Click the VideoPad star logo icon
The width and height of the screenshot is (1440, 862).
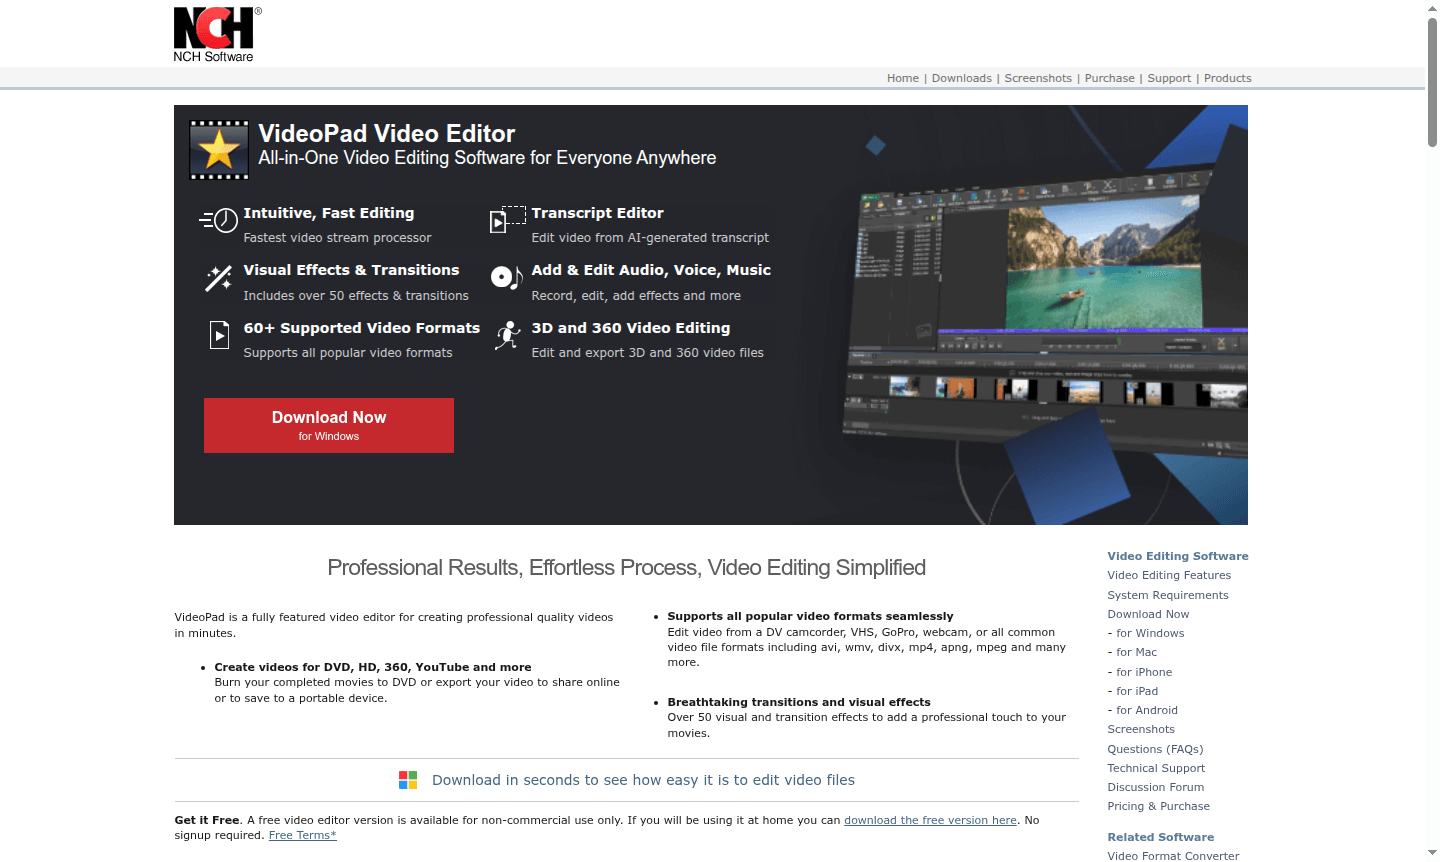coord(218,149)
